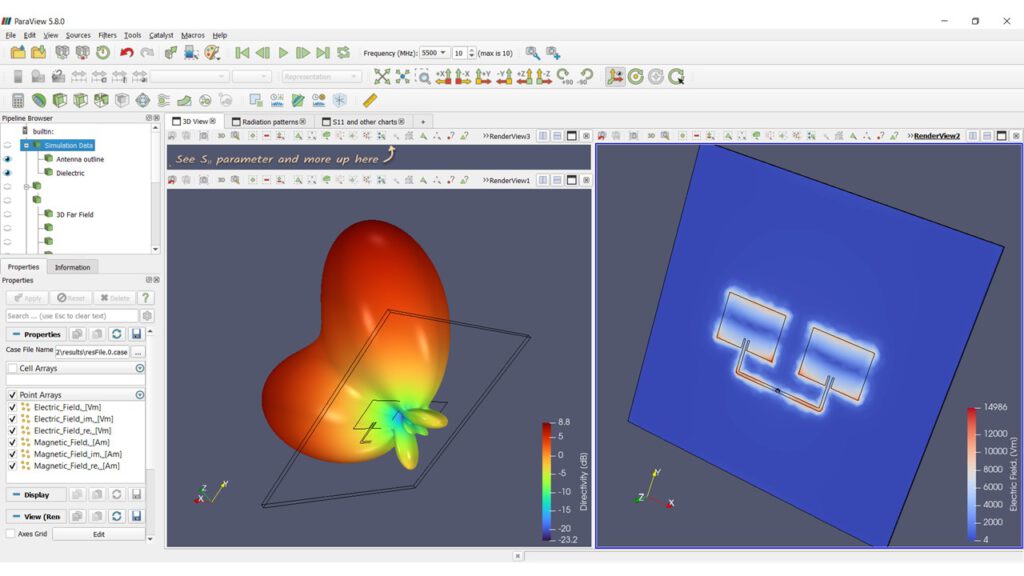Image resolution: width=1024 pixels, height=576 pixels.
Task: Click the Calculator filter icon
Action: [18, 101]
